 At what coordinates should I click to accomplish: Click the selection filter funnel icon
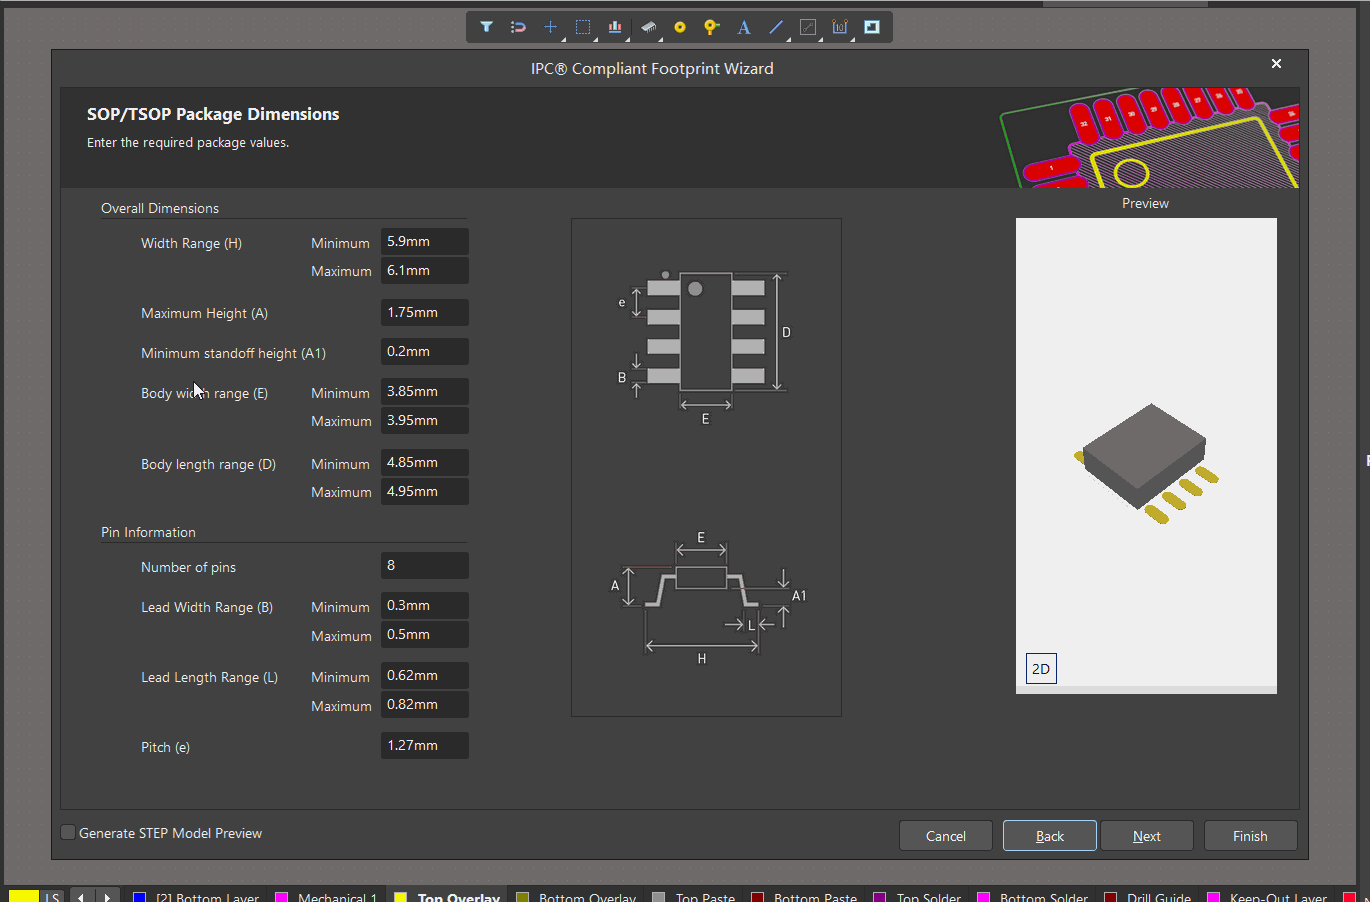(486, 27)
